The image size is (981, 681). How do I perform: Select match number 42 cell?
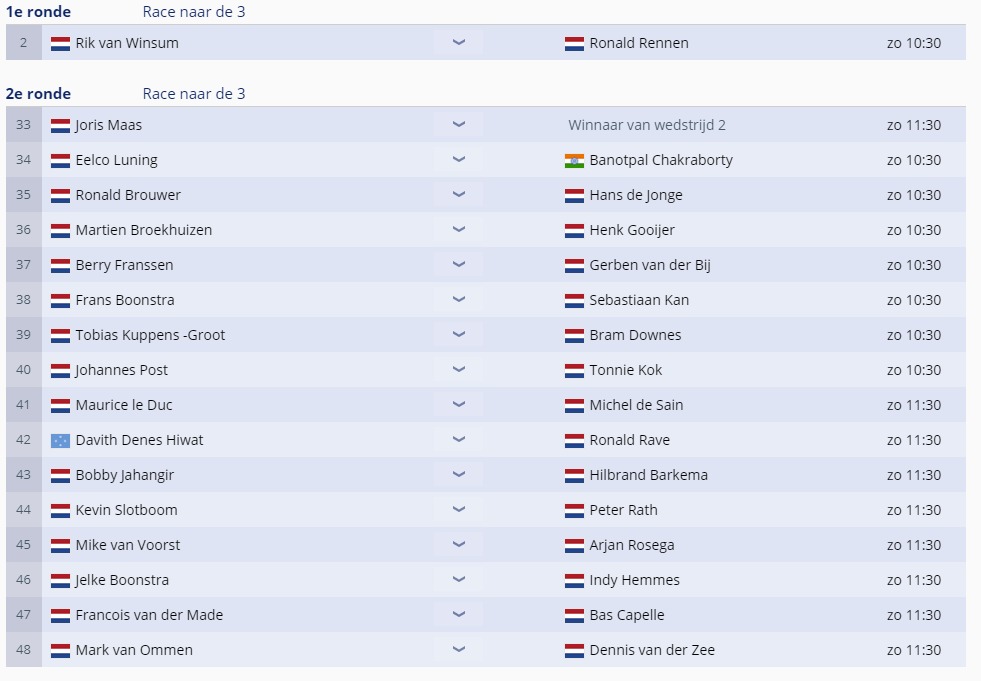(24, 440)
